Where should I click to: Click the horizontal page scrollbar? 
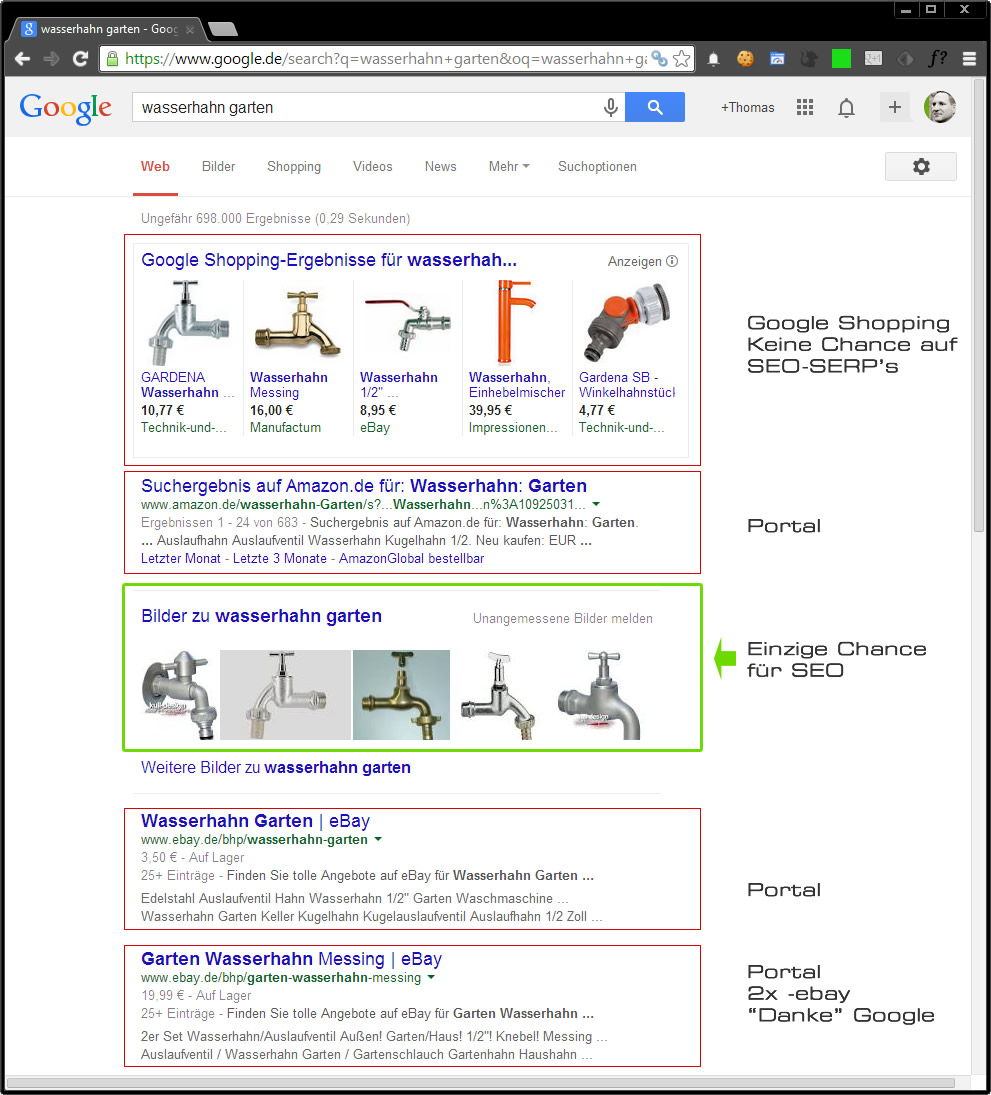point(480,1082)
